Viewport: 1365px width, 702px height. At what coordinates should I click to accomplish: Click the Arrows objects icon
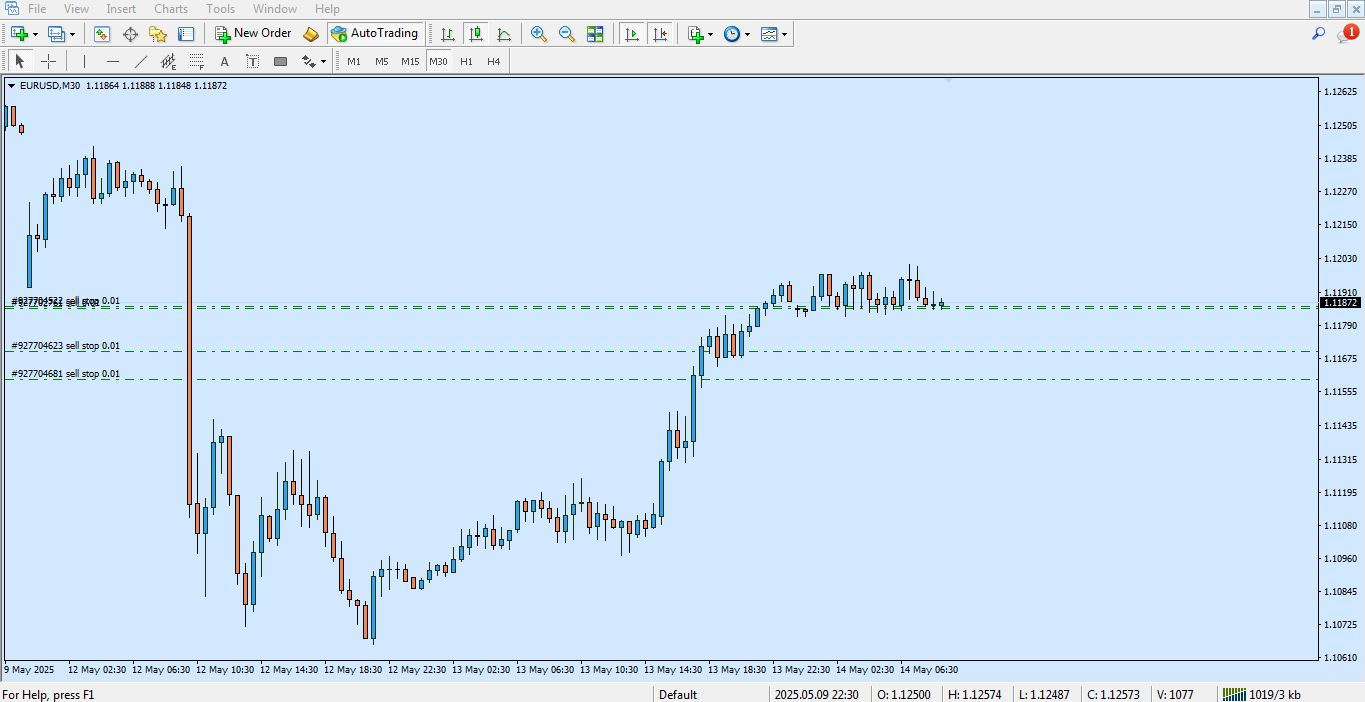[308, 61]
